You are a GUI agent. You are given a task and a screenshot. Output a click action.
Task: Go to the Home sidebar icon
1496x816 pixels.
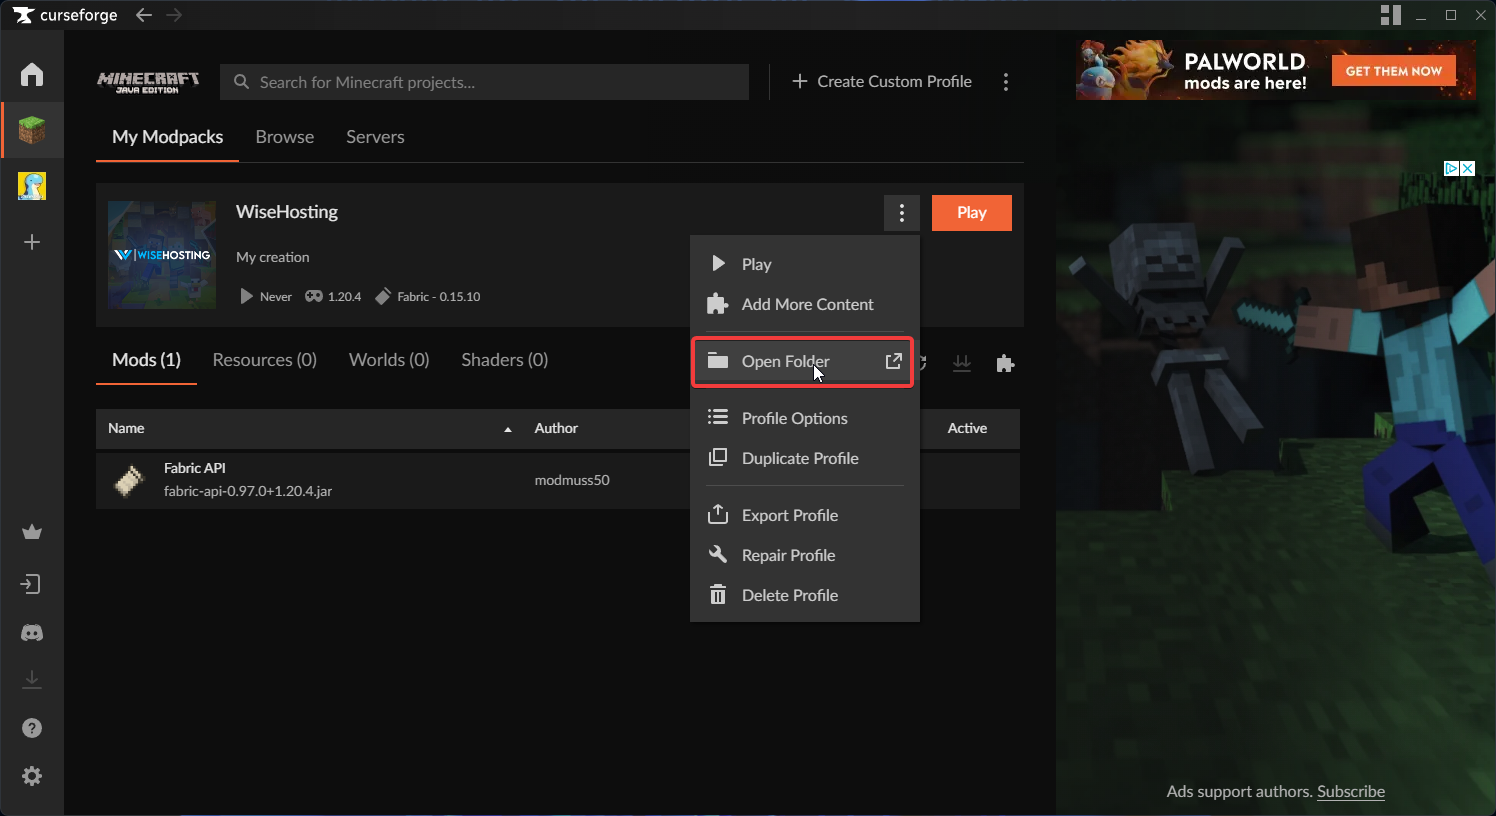pos(32,74)
